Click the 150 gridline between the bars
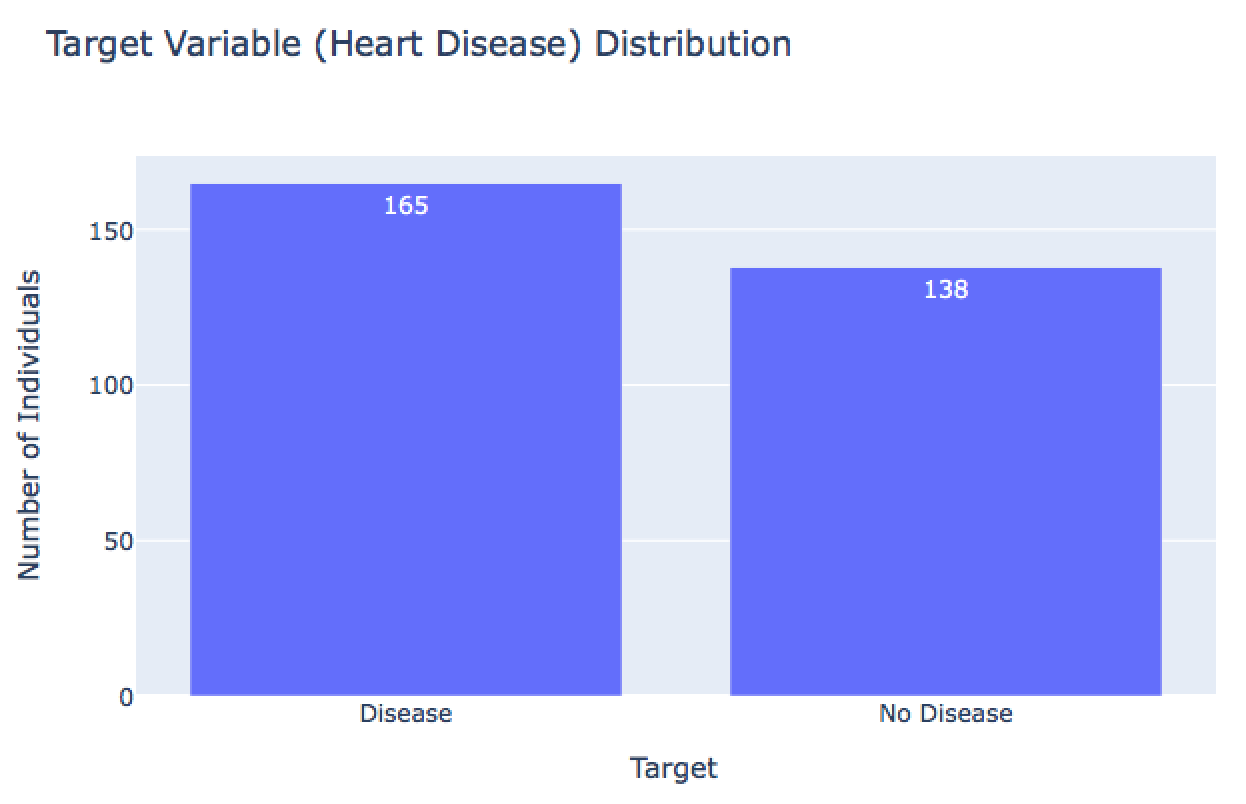This screenshot has height=804, width=1246. (x=676, y=230)
